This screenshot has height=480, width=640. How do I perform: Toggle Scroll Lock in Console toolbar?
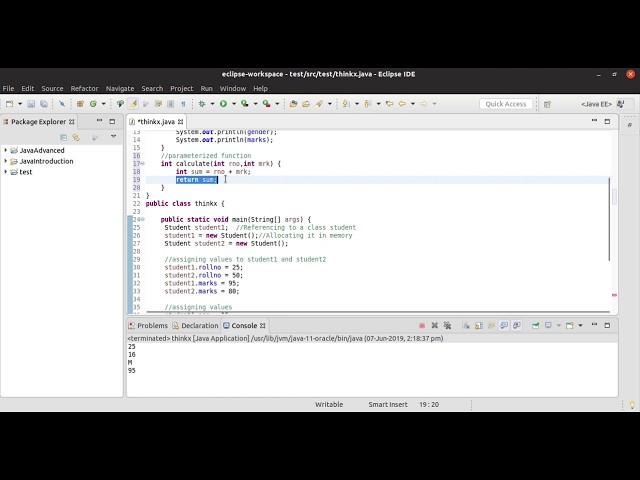[478, 325]
